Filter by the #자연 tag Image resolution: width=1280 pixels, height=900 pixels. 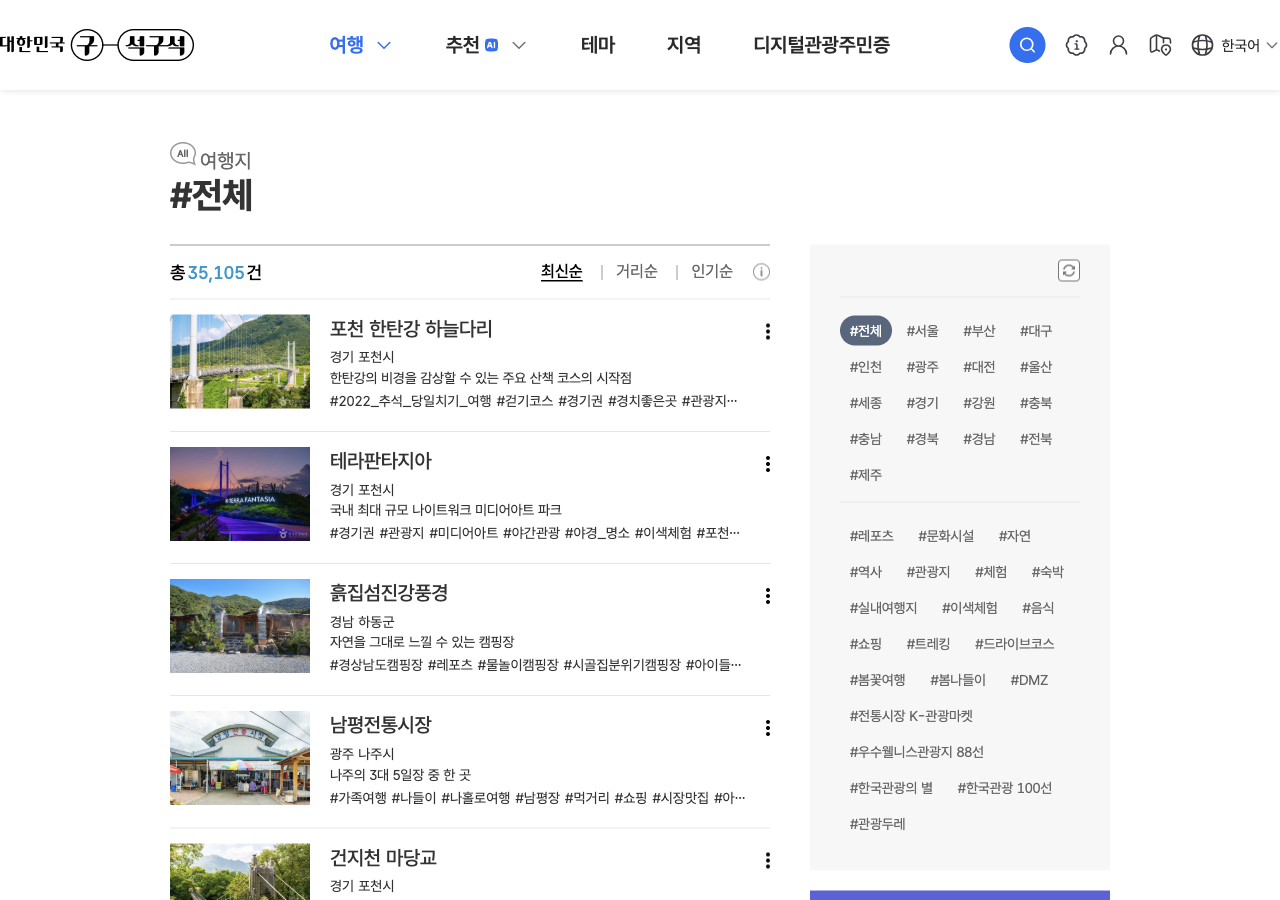click(x=1015, y=536)
